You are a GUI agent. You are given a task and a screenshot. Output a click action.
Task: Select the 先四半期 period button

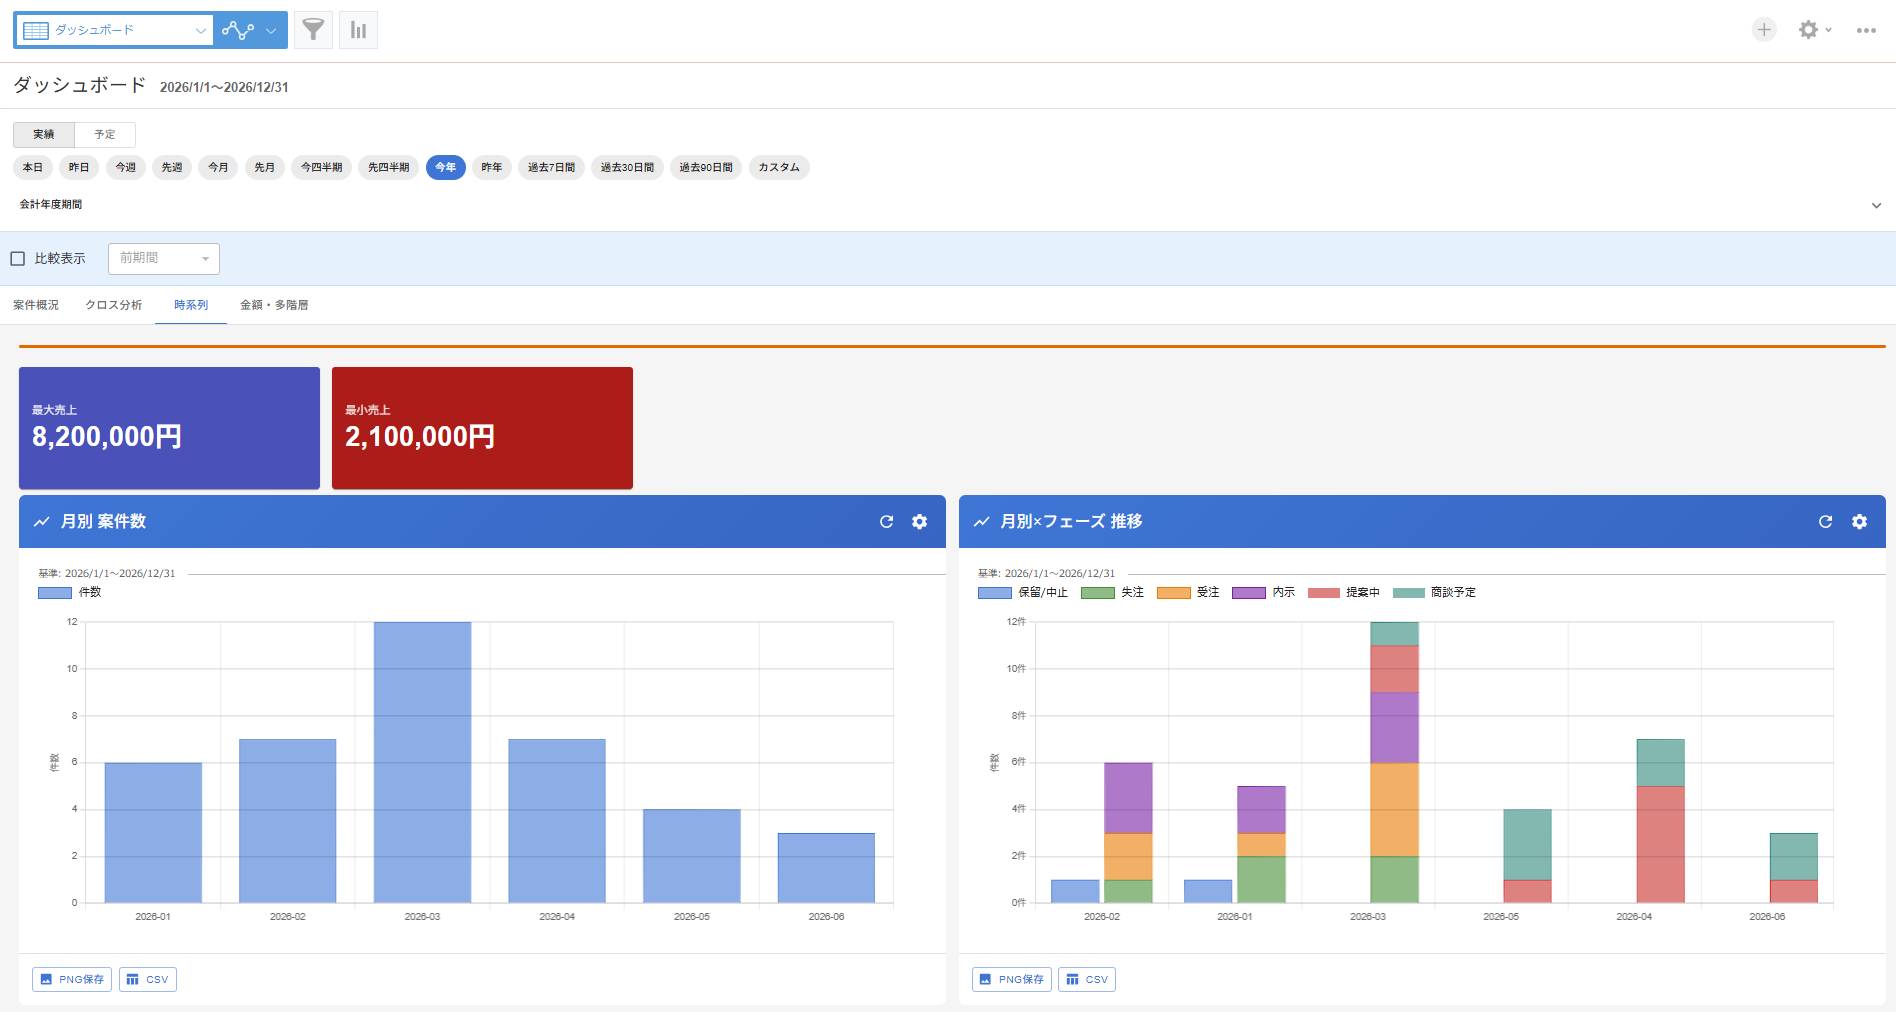388,168
